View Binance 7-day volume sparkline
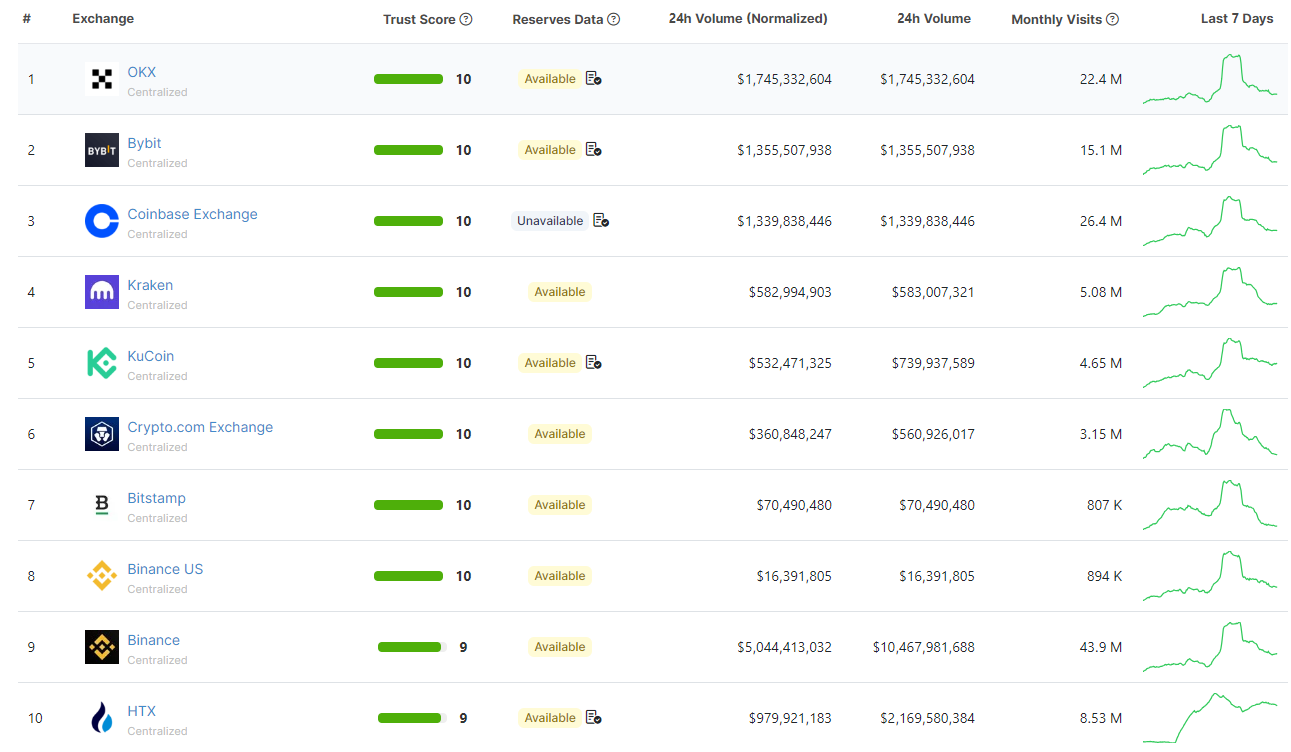This screenshot has width=1291, height=752. click(x=1210, y=647)
